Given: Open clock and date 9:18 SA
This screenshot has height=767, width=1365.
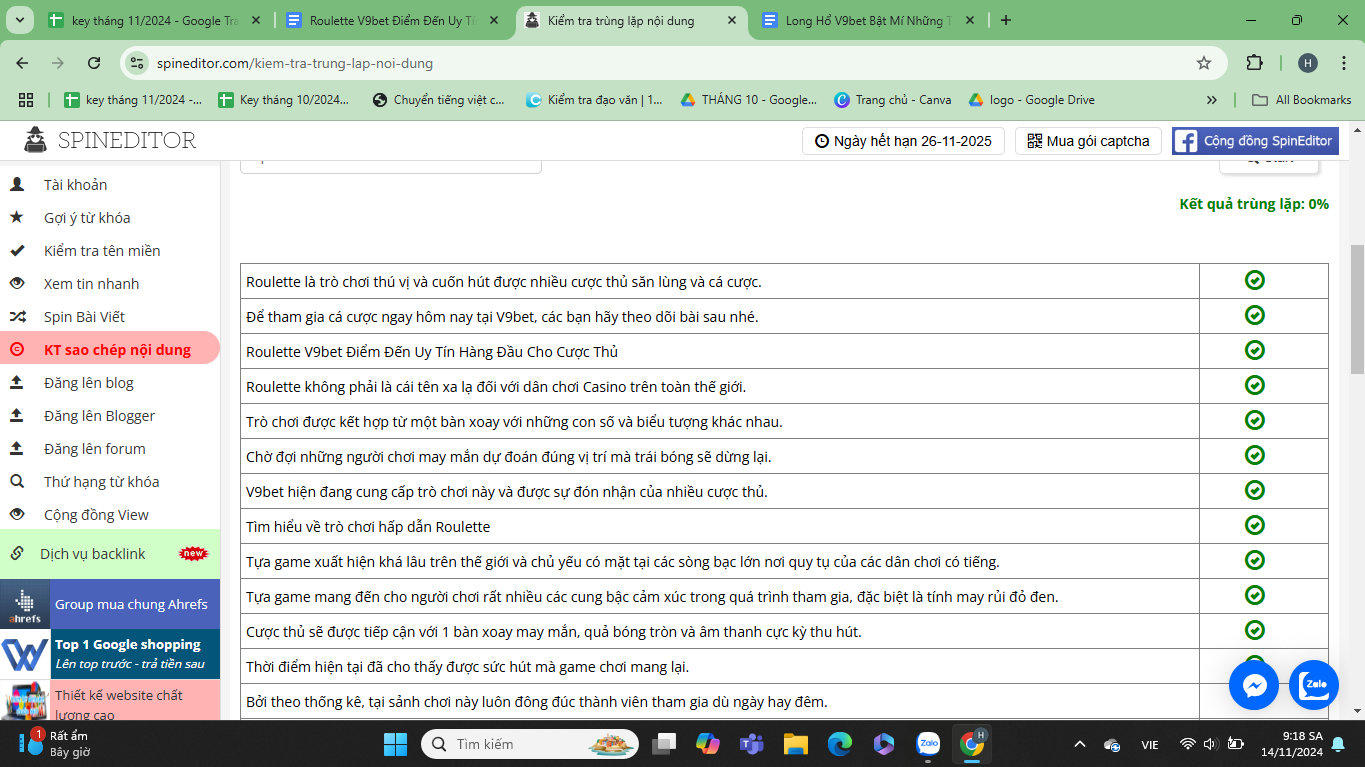Looking at the screenshot, I should (1292, 744).
